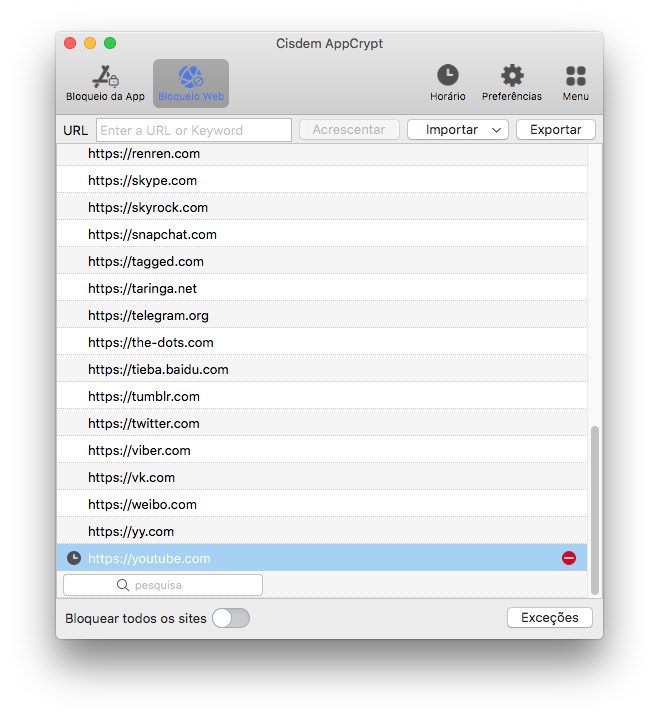
Task: Click the Exportar button
Action: point(555,130)
